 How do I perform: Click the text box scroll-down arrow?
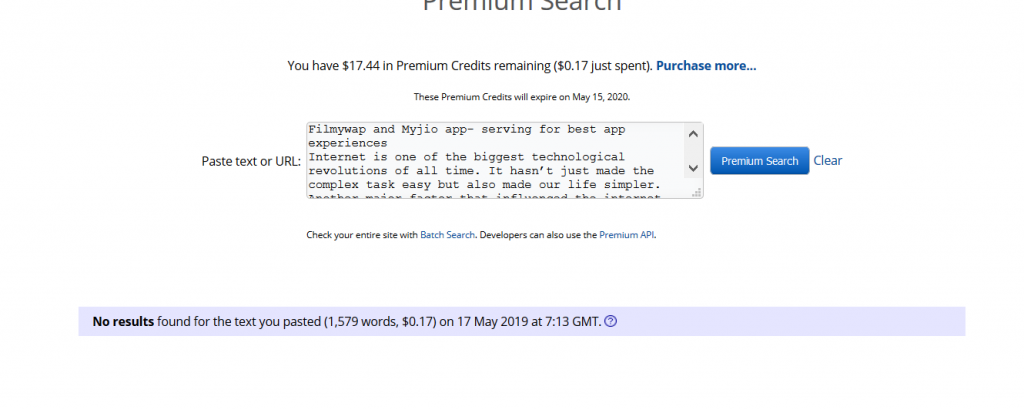point(693,168)
